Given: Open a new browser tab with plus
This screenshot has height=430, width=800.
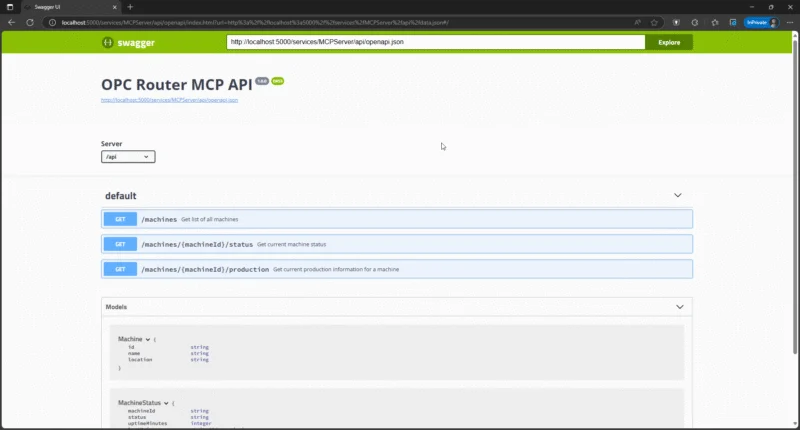Looking at the screenshot, I should point(130,7).
